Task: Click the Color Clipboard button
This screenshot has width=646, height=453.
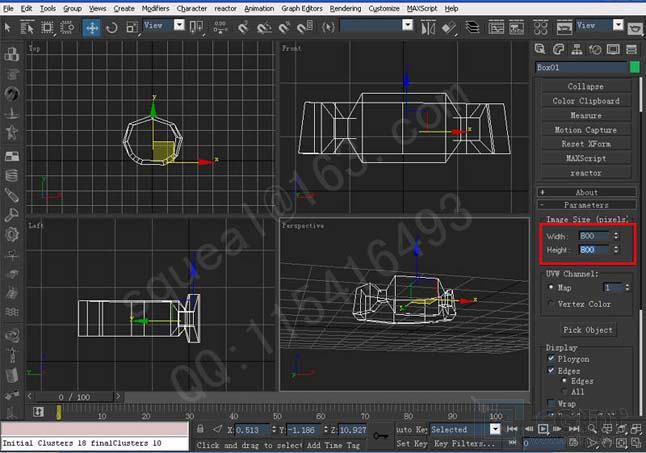Action: pos(585,101)
